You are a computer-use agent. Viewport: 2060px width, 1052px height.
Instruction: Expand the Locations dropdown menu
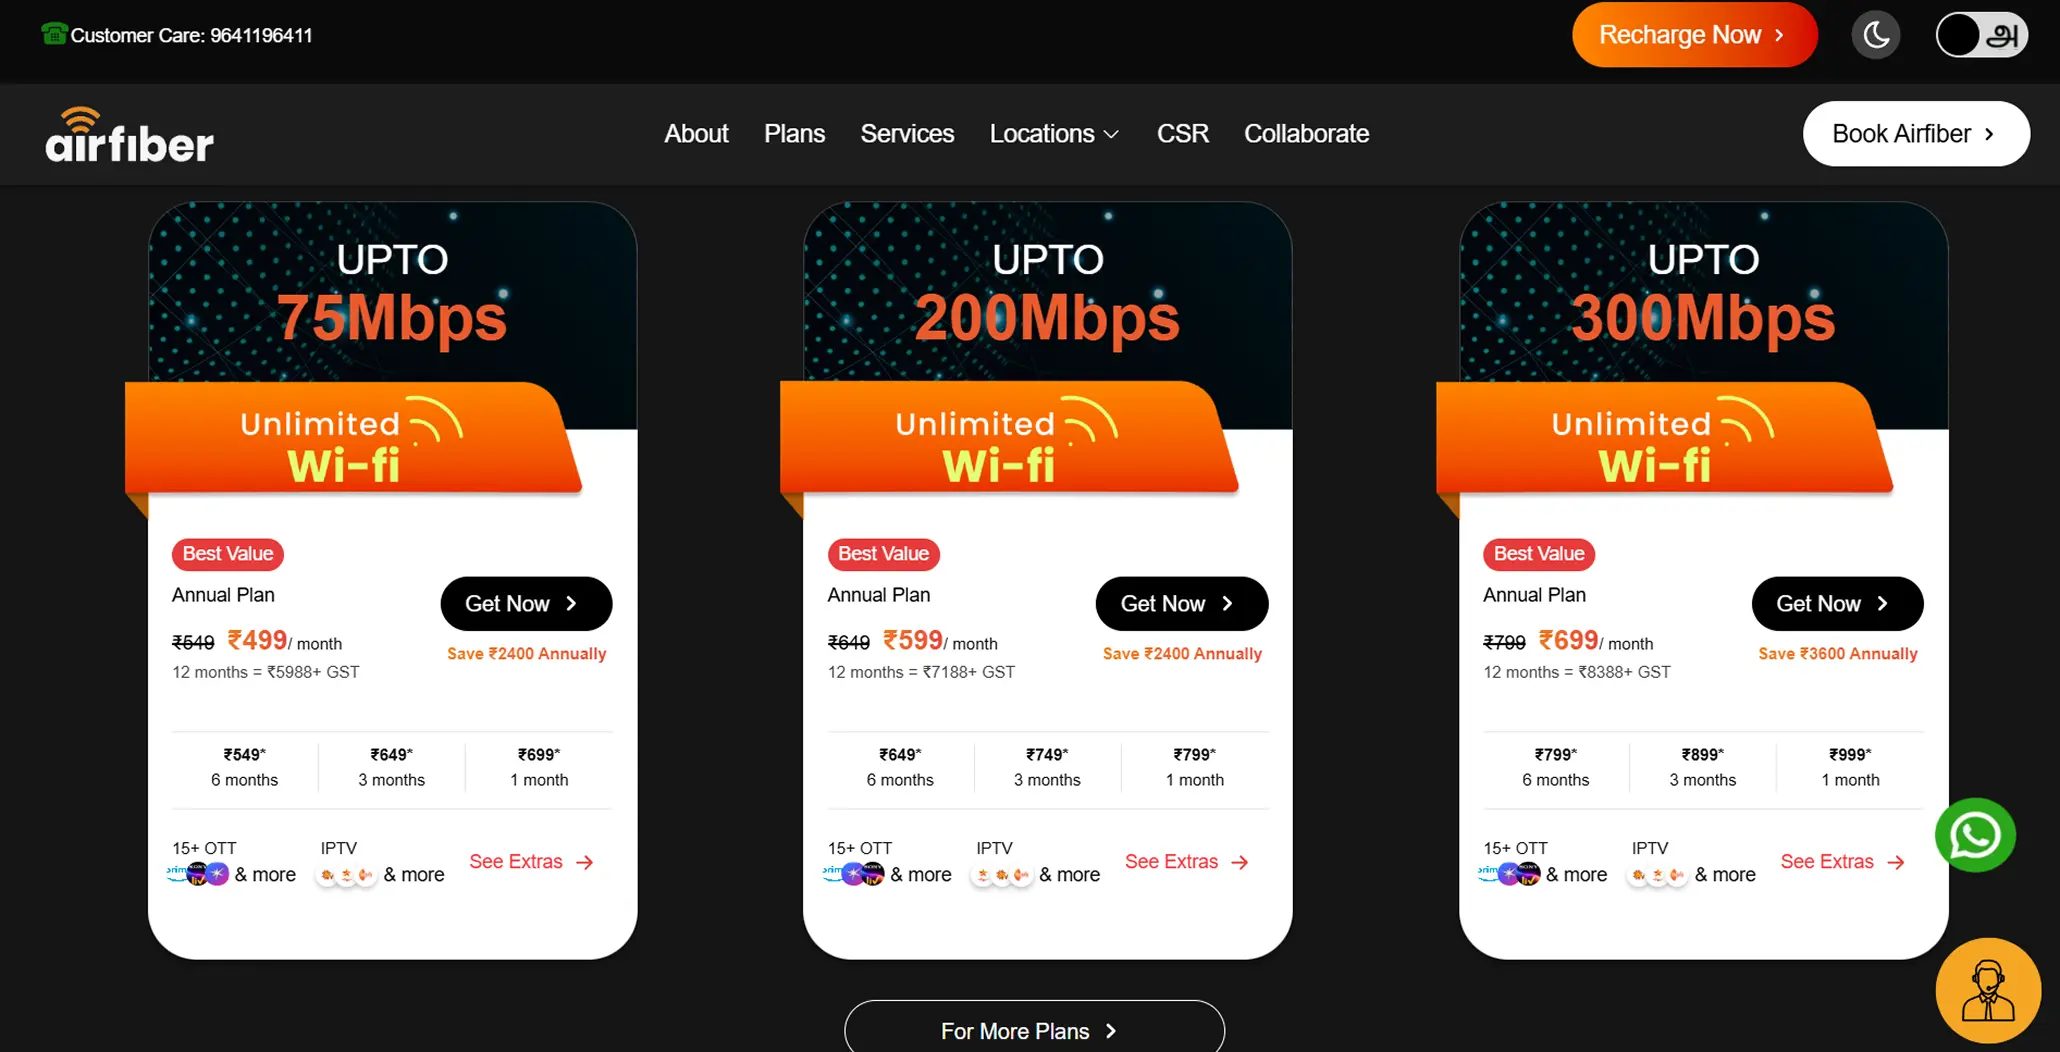1054,134
